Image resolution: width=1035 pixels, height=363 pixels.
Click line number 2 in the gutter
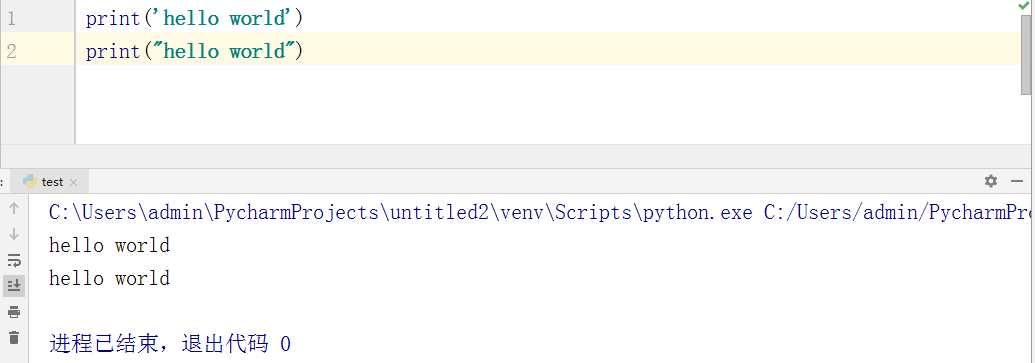[x=11, y=51]
